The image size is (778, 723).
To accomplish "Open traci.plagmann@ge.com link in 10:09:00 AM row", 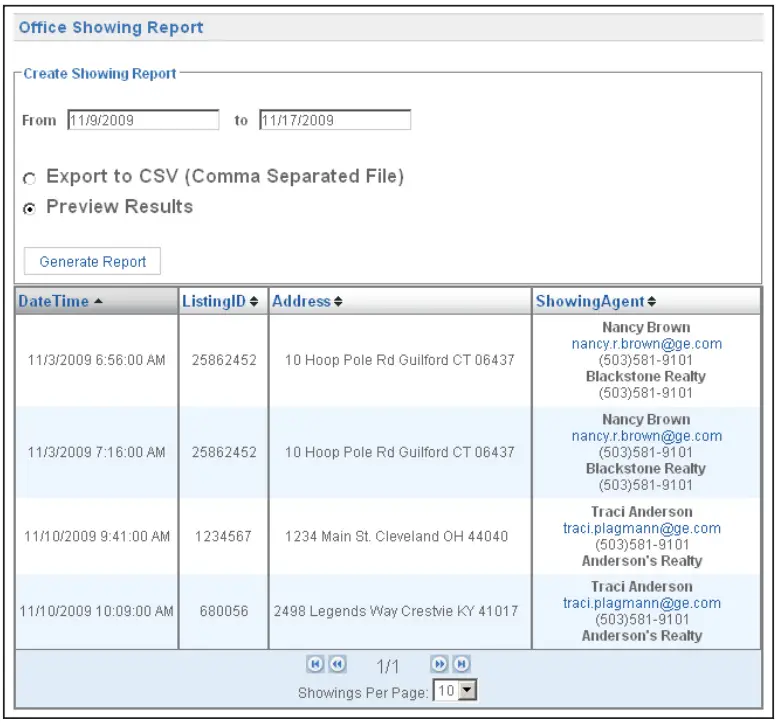I will (x=642, y=603).
